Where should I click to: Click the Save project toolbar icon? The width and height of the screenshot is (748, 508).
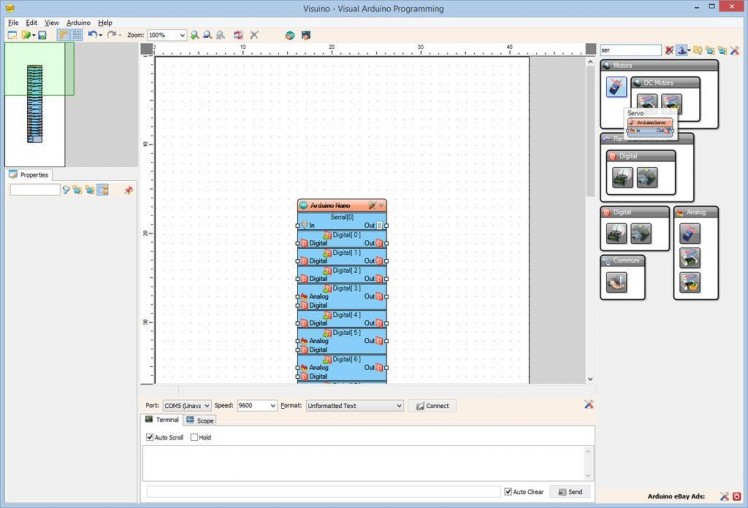42,35
